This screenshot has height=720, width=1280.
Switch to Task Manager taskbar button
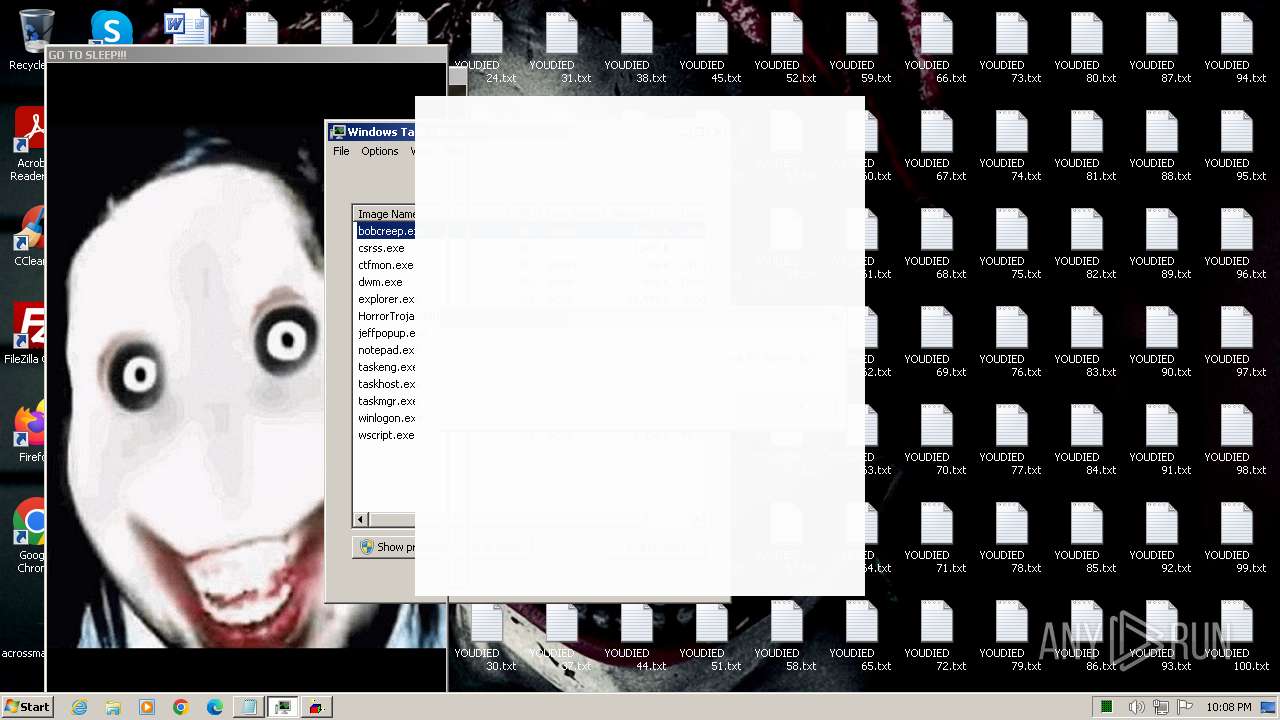pos(283,707)
